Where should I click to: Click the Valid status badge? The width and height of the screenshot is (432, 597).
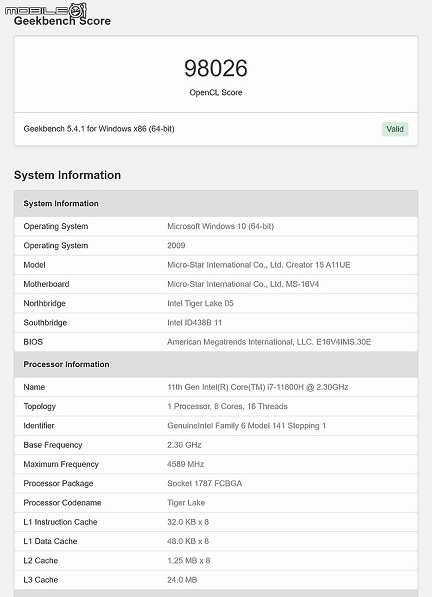pos(395,129)
